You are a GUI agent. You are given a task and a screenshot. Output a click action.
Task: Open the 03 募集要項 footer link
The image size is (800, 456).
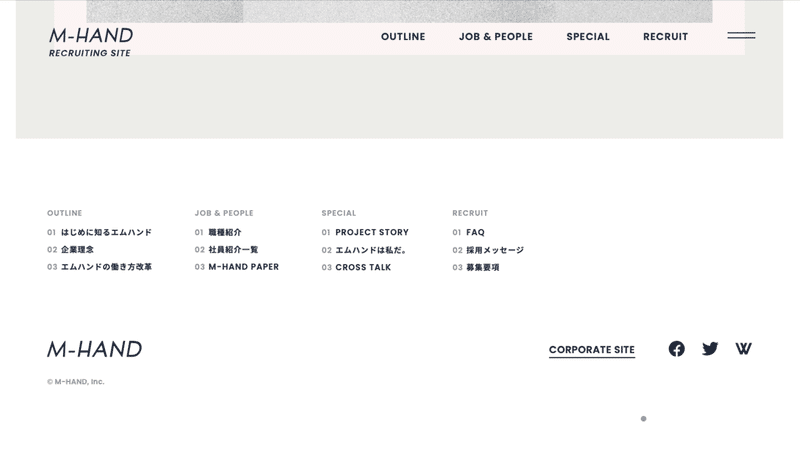click(x=476, y=267)
